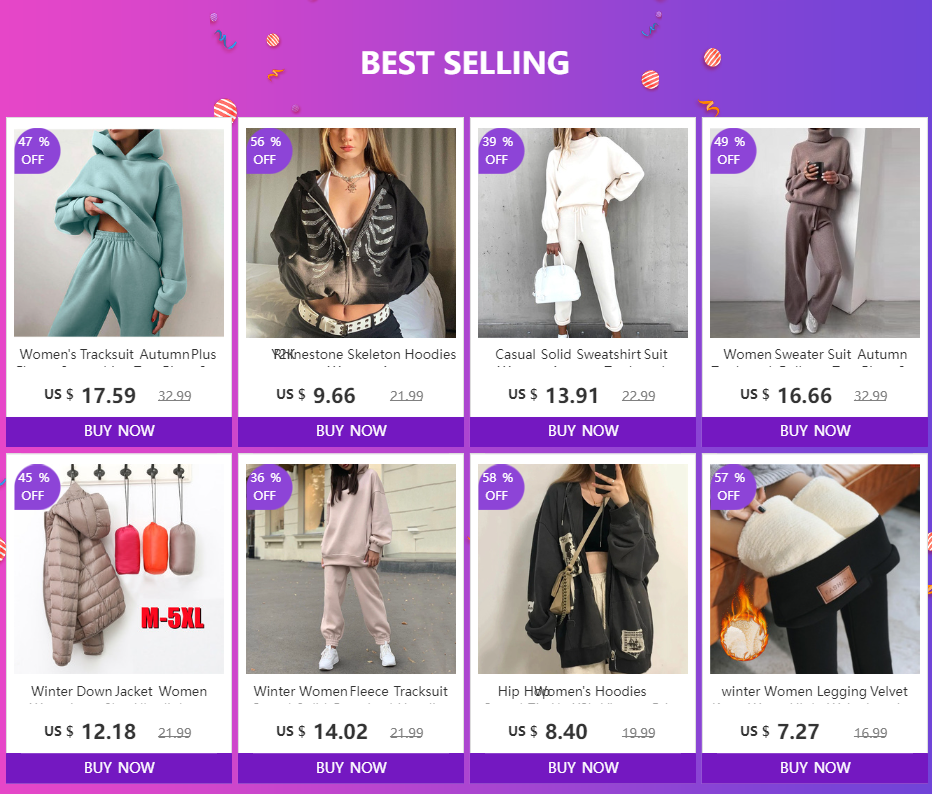Click Buy Now for Women Legging Velvet
Viewport: 932px width, 794px height.
[x=815, y=768]
